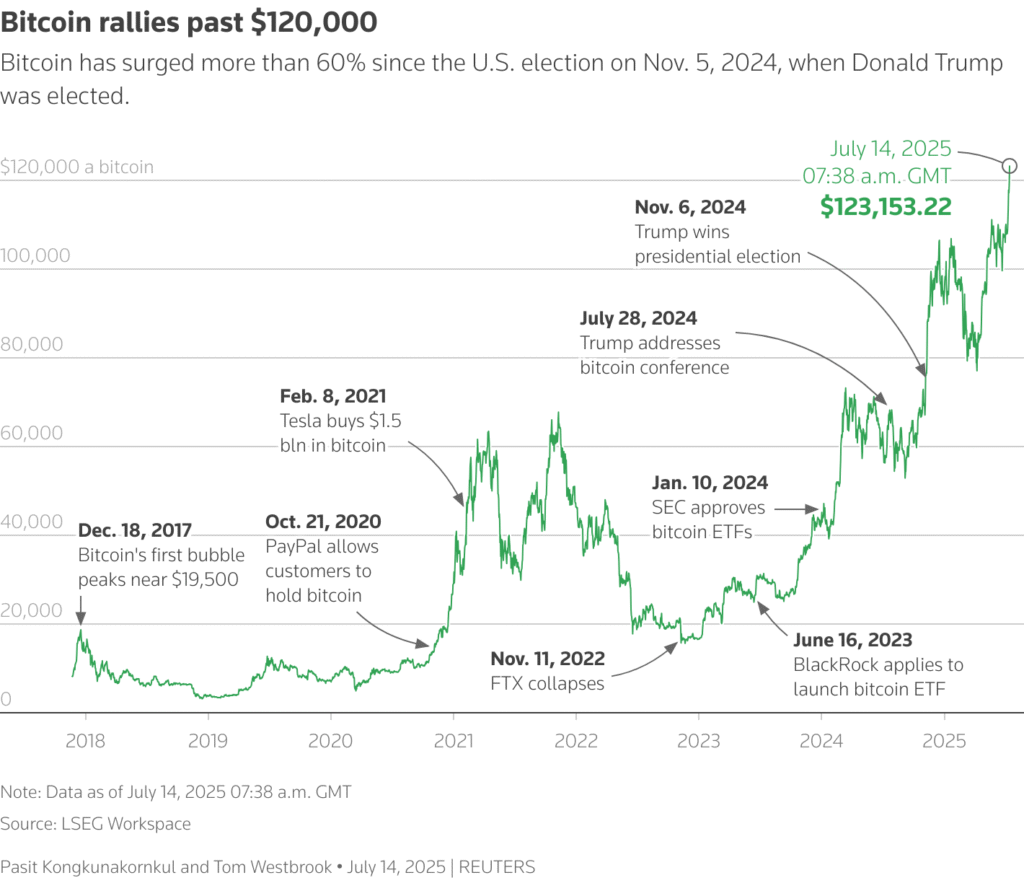
Task: Select the 20,000 y-axis label
Action: (35, 610)
